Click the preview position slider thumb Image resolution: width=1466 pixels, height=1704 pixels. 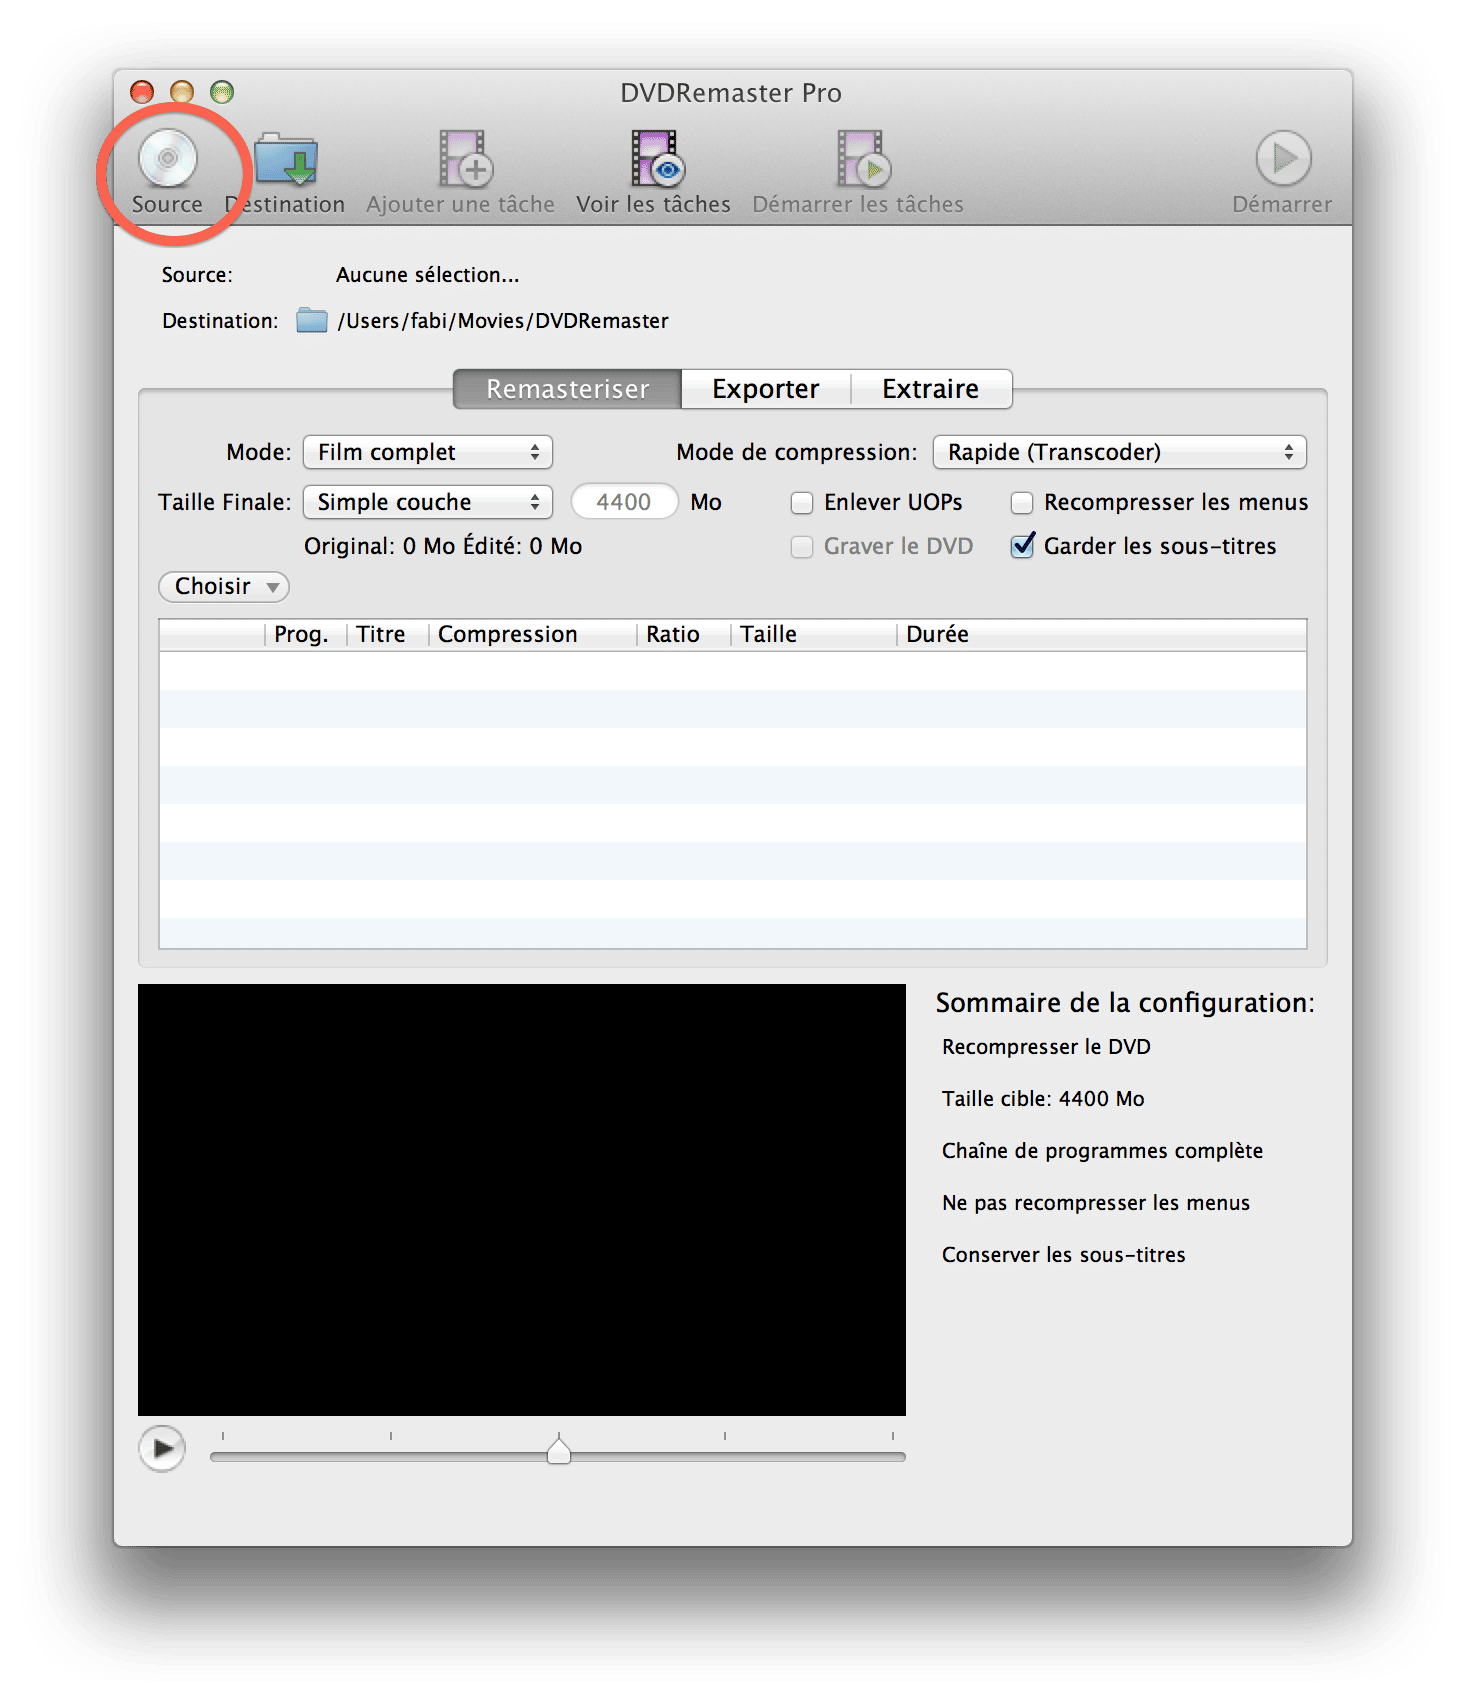559,1450
